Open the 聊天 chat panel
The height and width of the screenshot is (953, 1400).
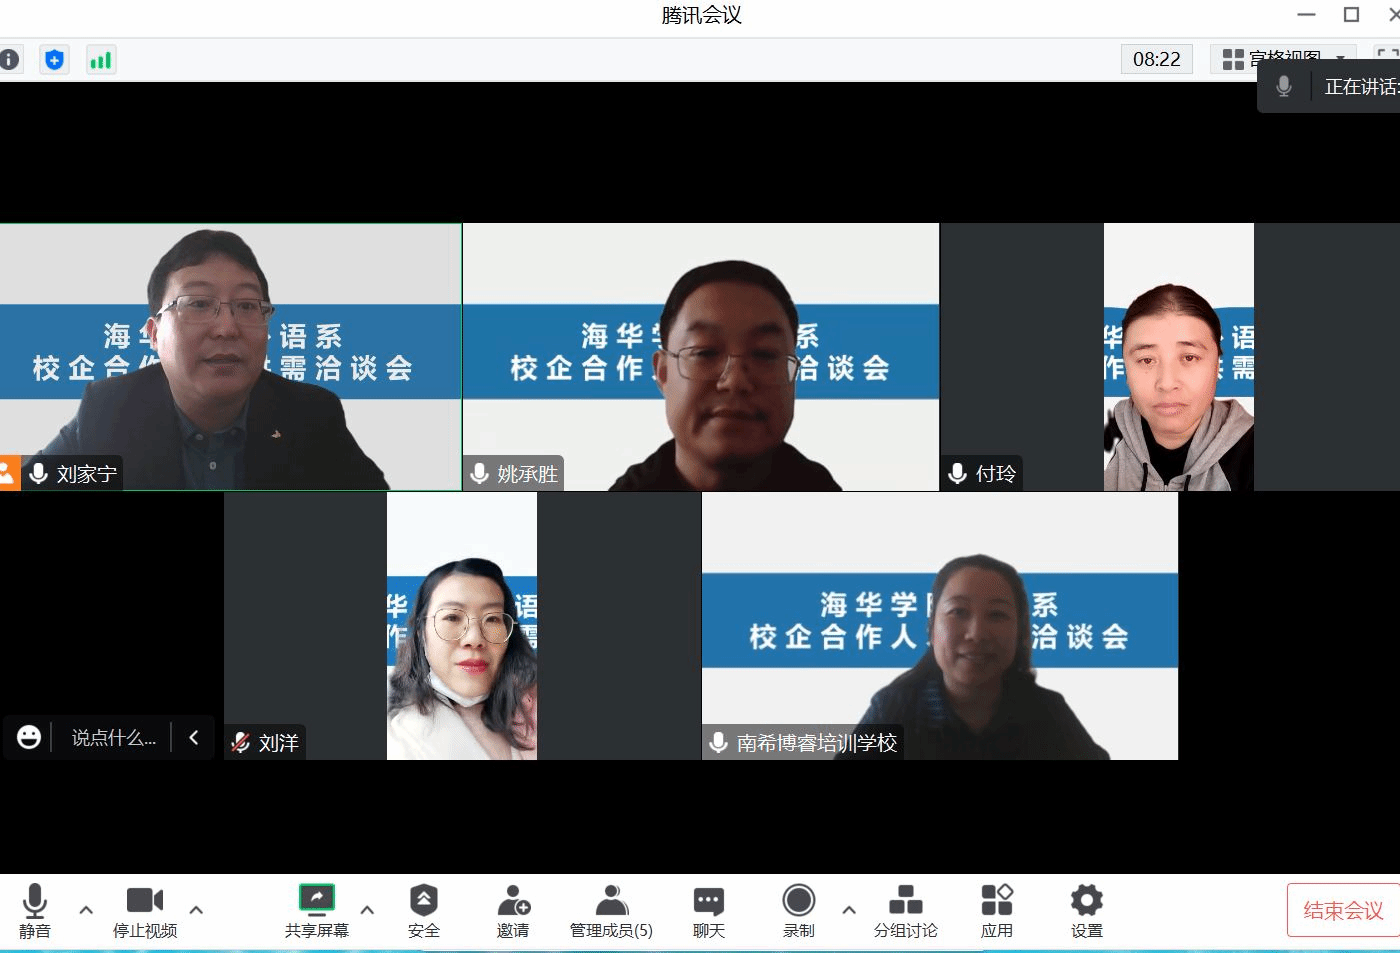coord(708,910)
